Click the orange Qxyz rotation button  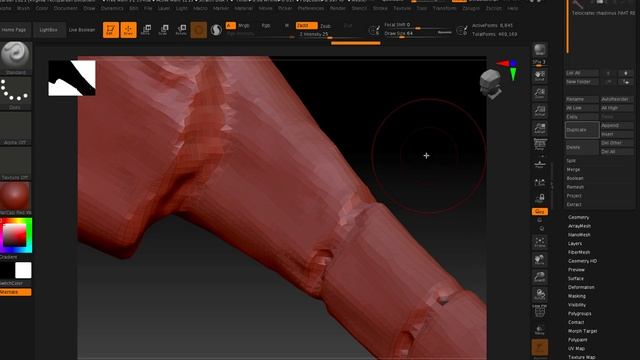tap(540, 211)
